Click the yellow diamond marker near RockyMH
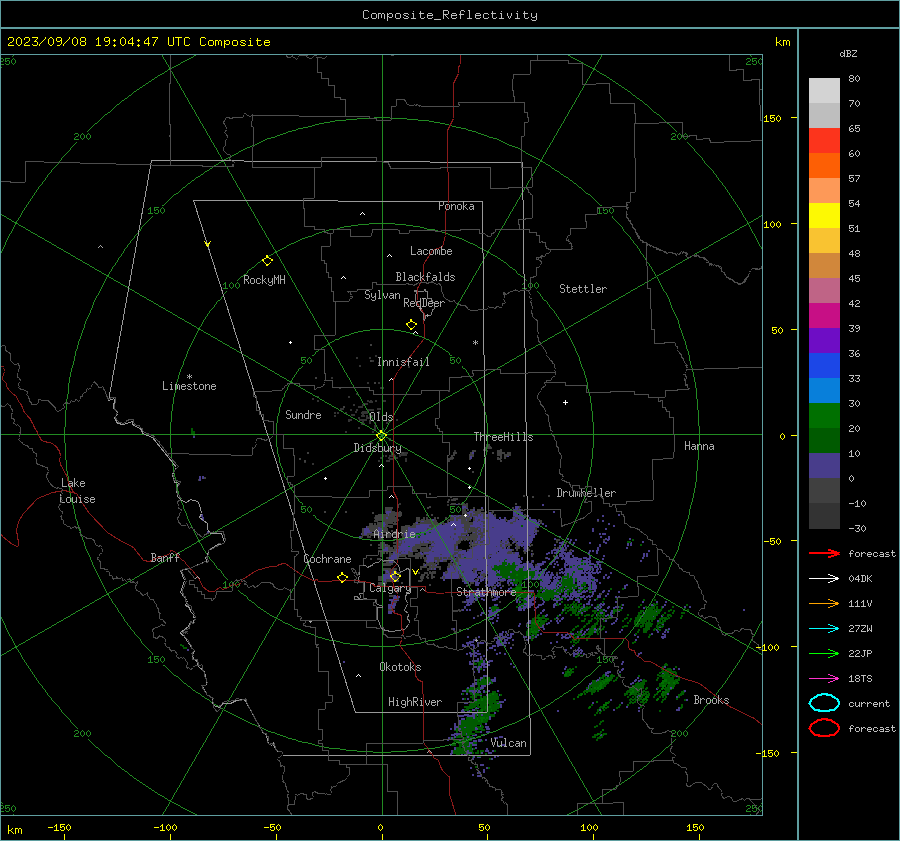The image size is (900, 841). pyautogui.click(x=267, y=261)
